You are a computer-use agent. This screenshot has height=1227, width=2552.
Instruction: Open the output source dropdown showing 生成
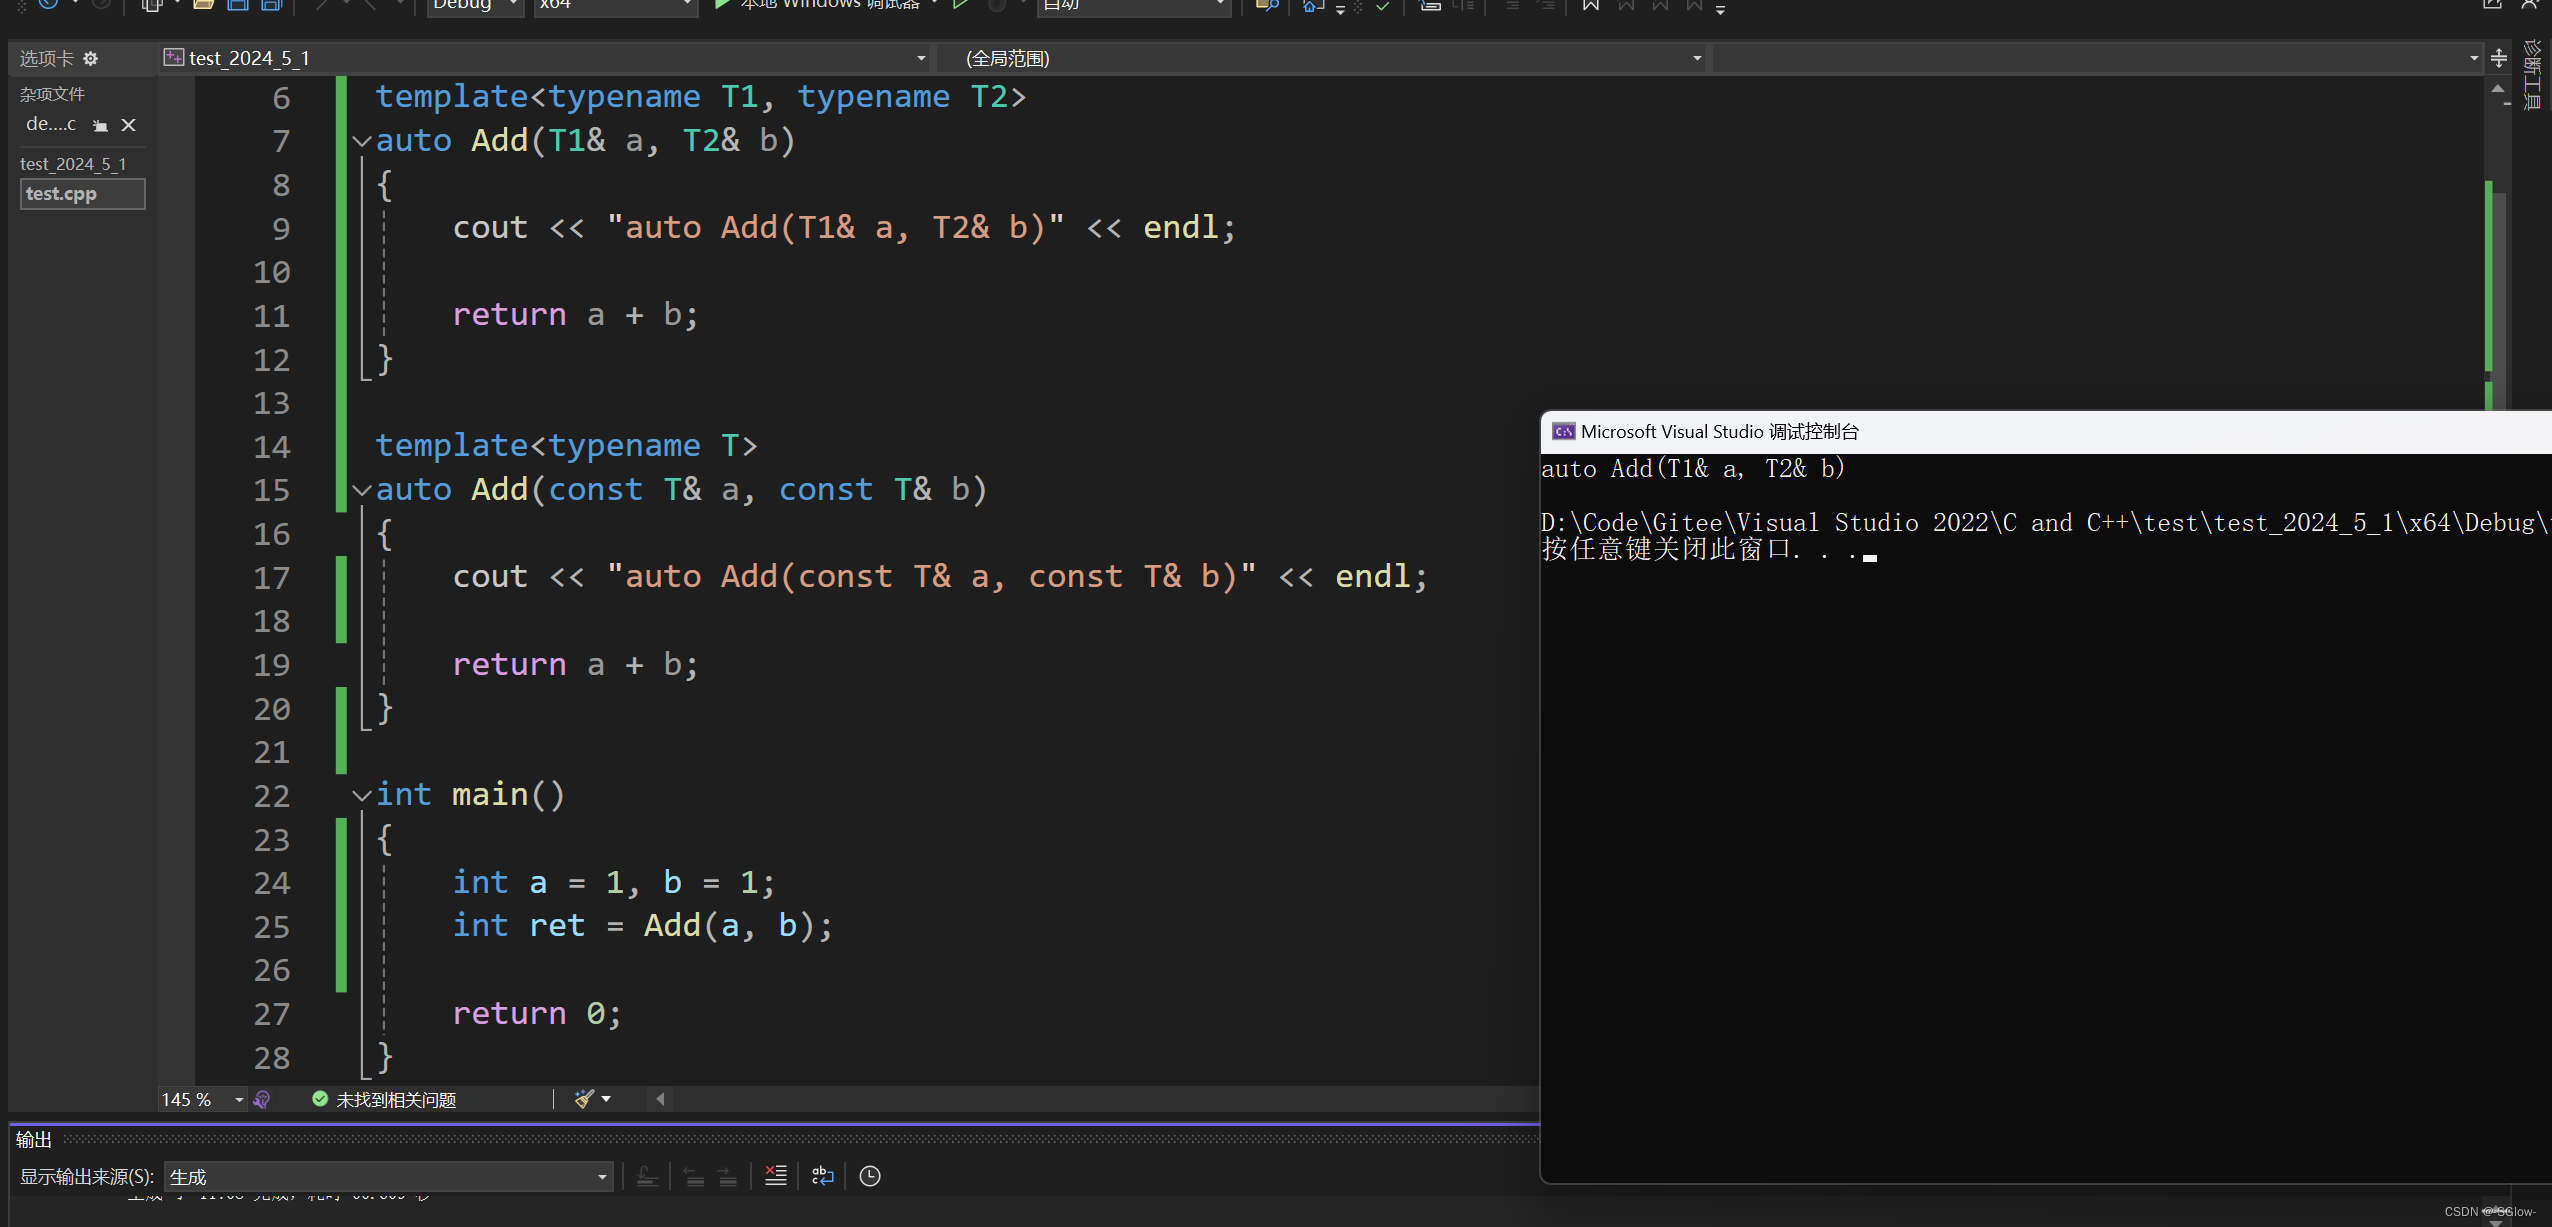[x=602, y=1177]
